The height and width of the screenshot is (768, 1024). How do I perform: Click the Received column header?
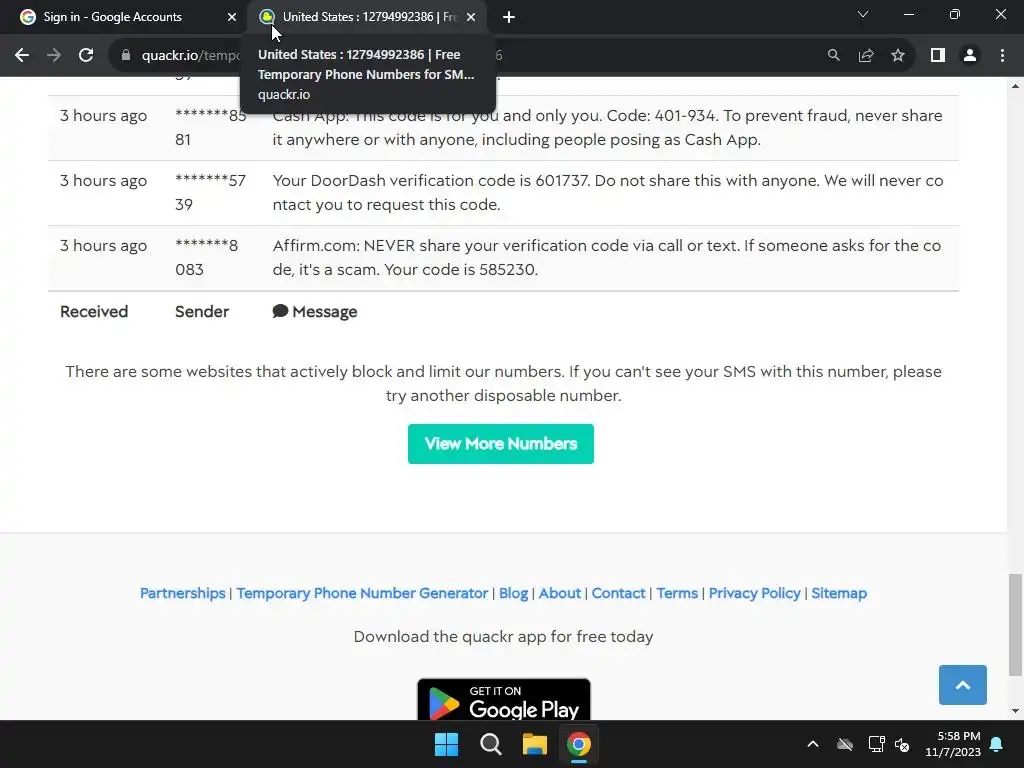(94, 312)
